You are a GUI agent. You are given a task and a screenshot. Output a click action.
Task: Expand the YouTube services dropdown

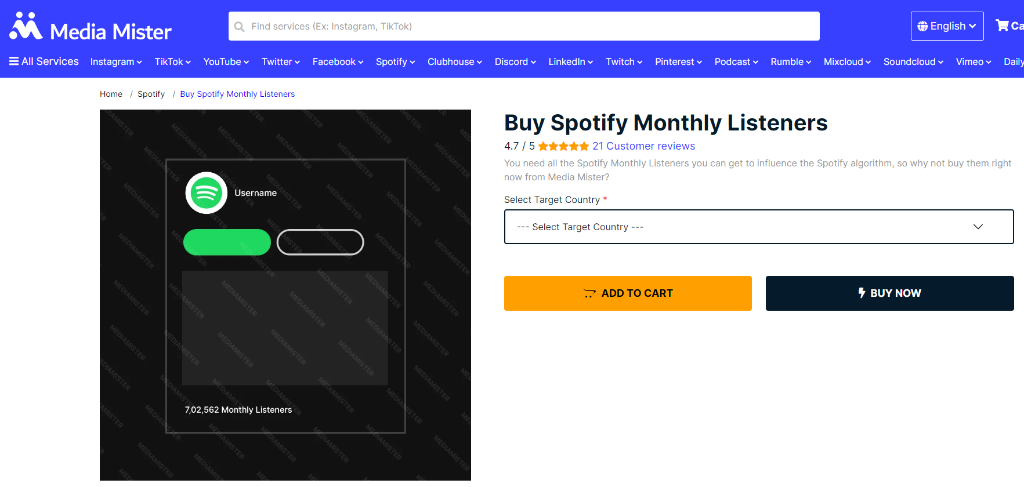pos(226,61)
